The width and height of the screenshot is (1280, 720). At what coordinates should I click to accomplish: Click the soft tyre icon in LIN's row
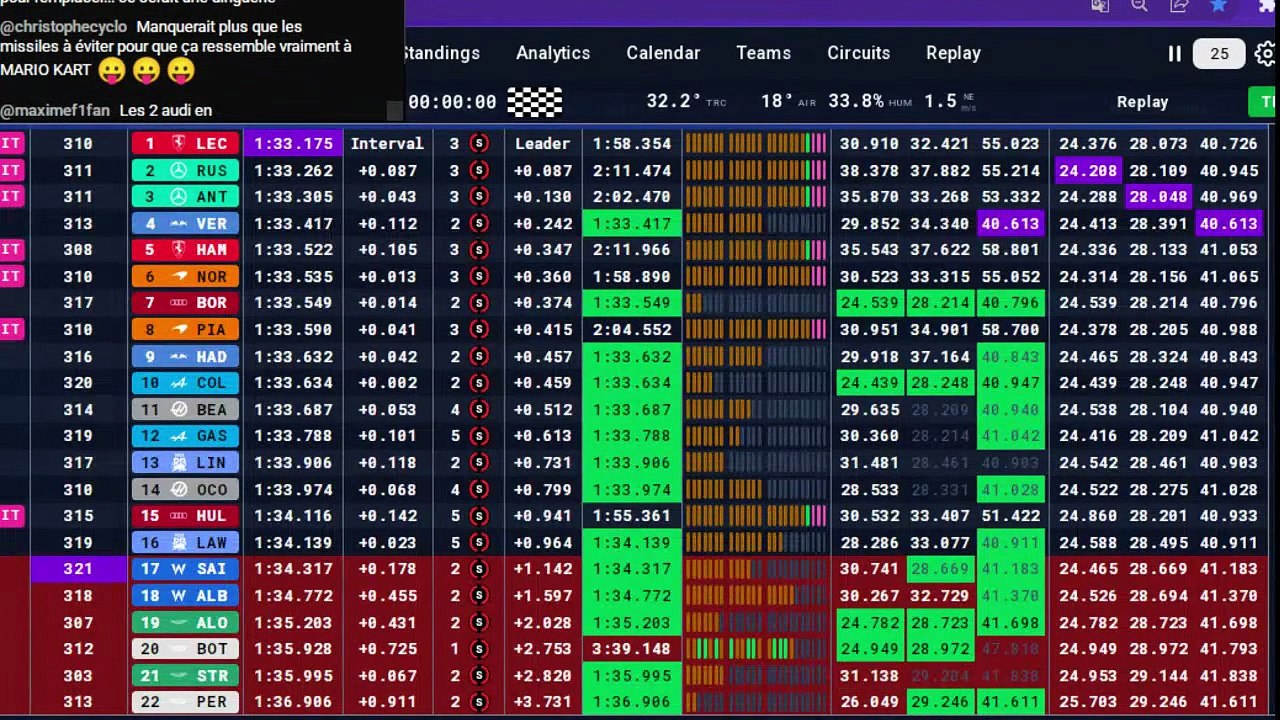click(x=479, y=462)
